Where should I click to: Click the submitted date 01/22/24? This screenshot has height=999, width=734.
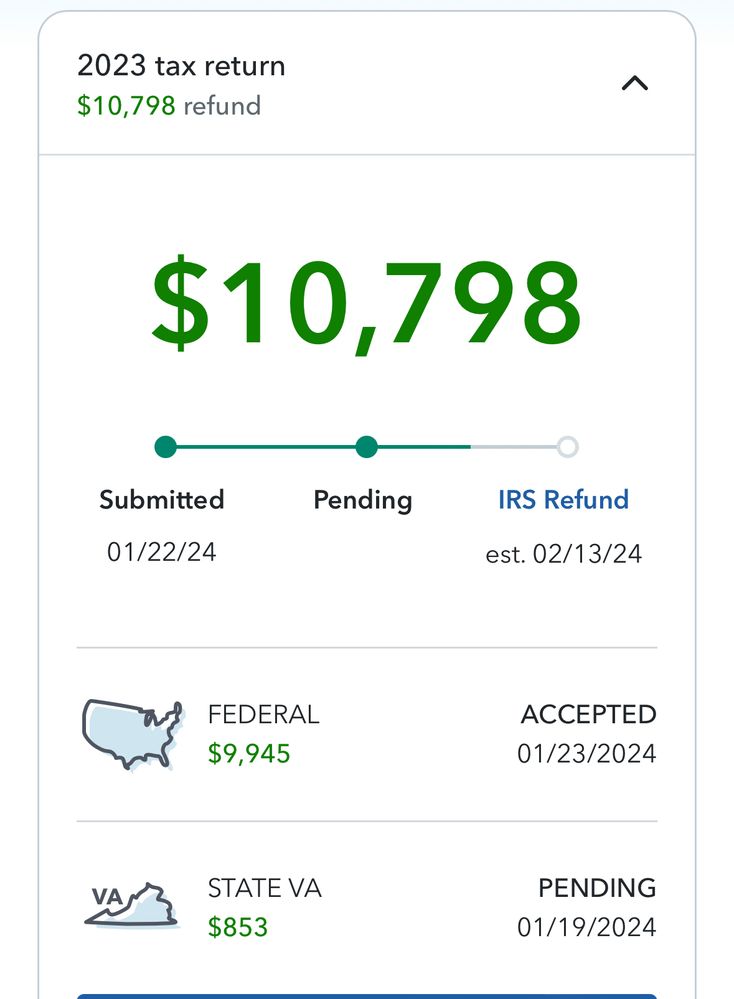click(161, 551)
